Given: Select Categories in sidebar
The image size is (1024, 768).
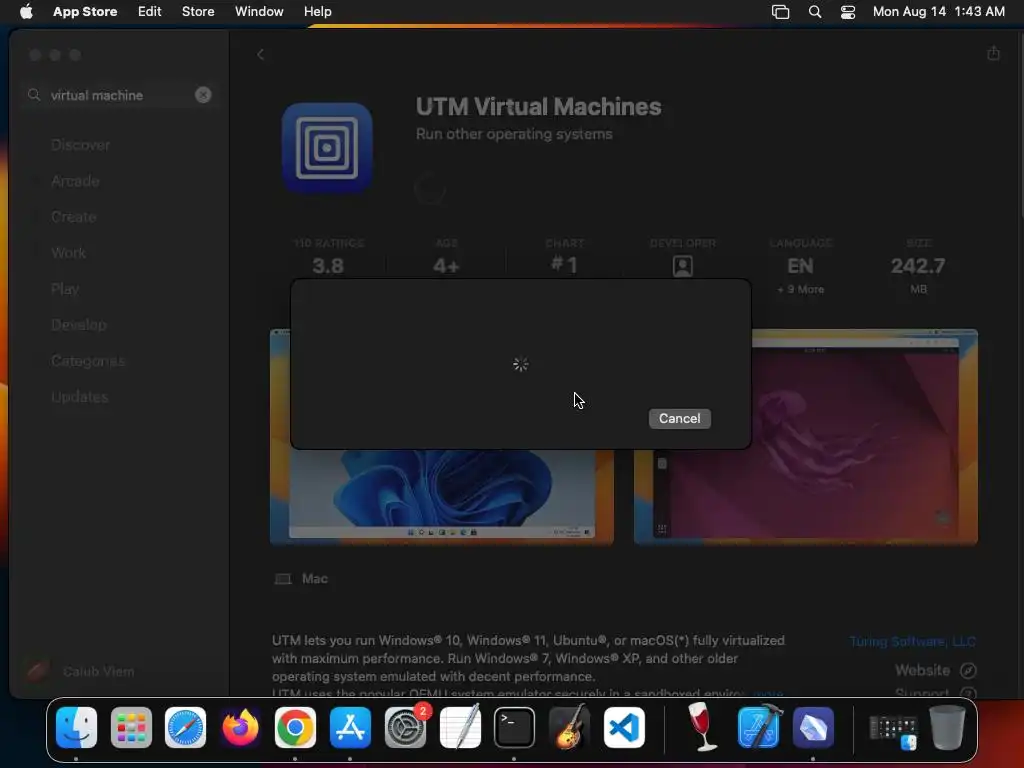Looking at the screenshot, I should click(88, 360).
